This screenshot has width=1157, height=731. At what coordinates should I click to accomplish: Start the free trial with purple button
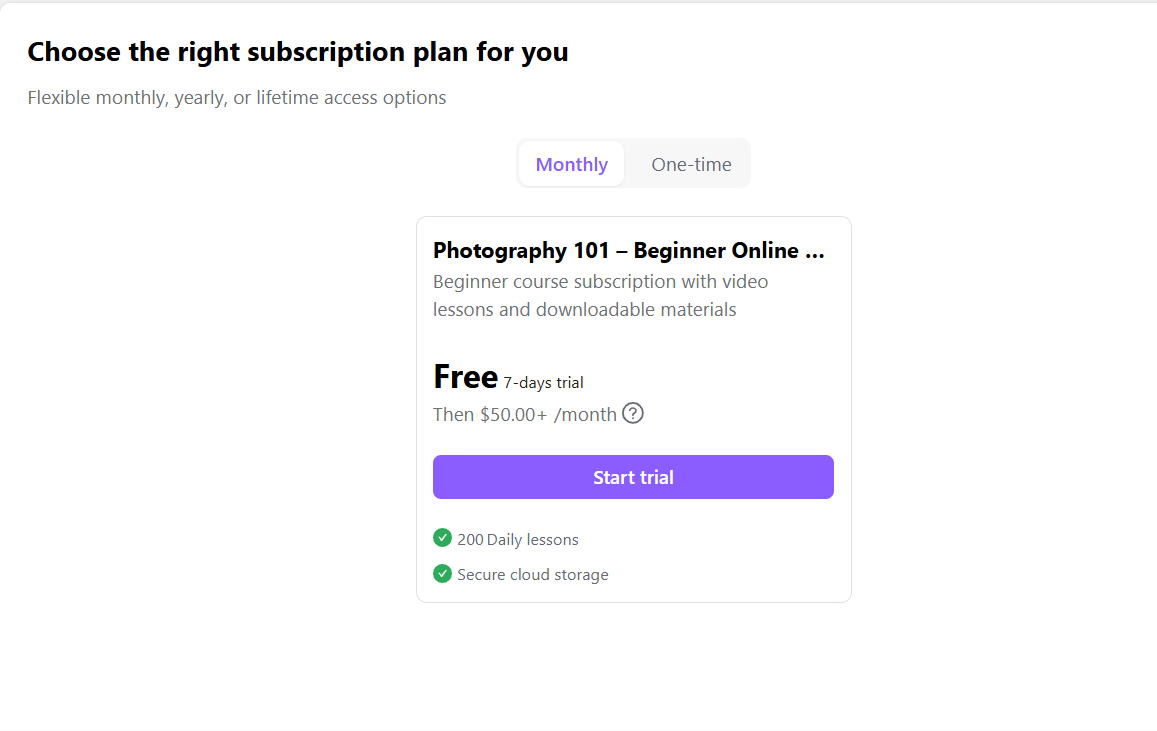633,477
